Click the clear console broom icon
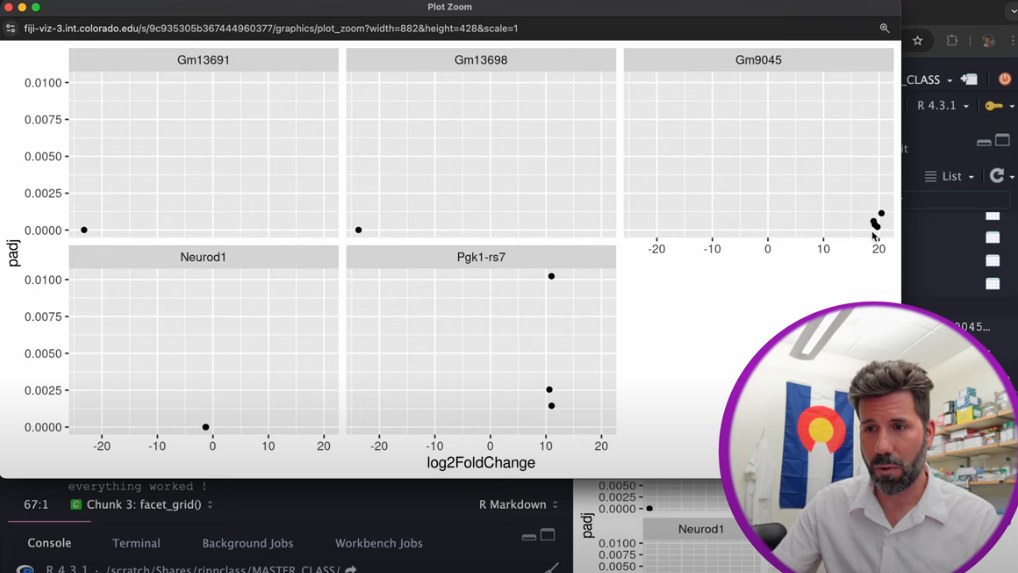 552,568
